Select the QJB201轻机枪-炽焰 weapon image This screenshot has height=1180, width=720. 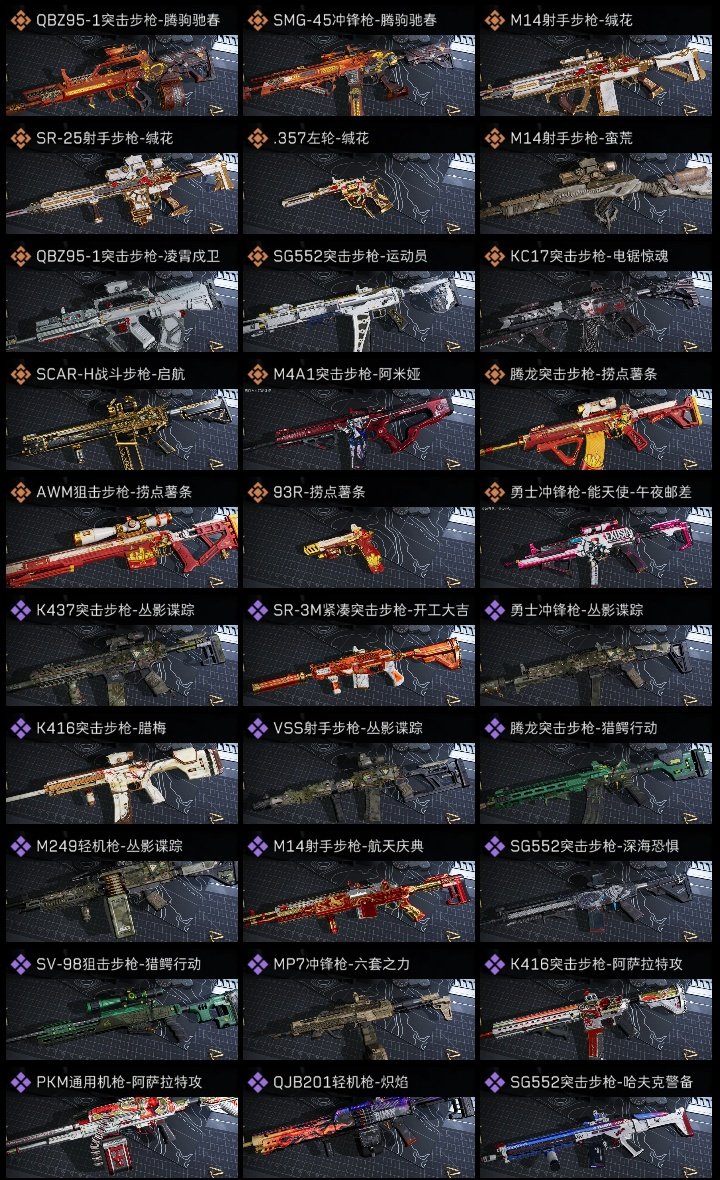(x=359, y=1138)
